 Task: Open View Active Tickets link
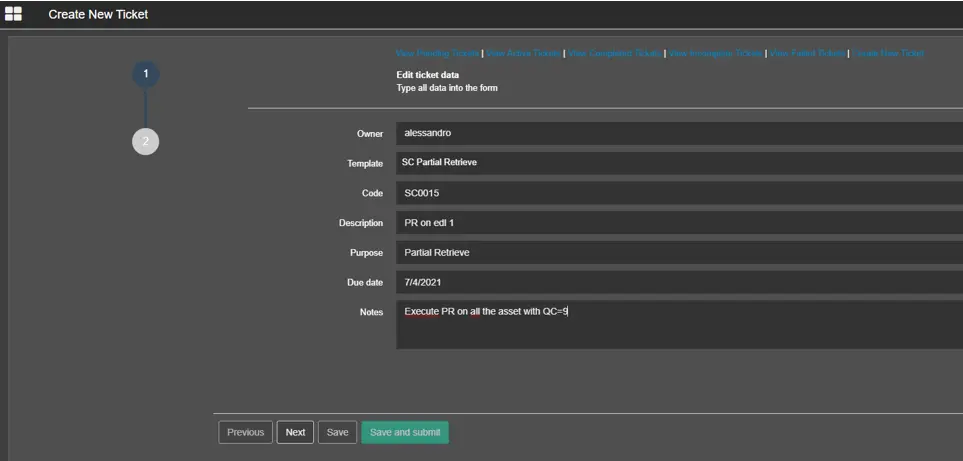[523, 53]
